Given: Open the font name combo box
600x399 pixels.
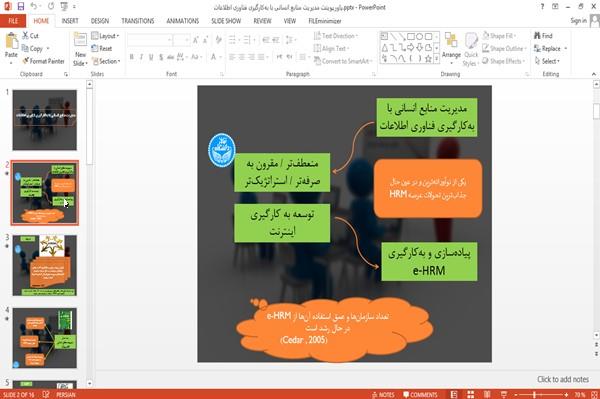Looking at the screenshot, I should click(149, 40).
